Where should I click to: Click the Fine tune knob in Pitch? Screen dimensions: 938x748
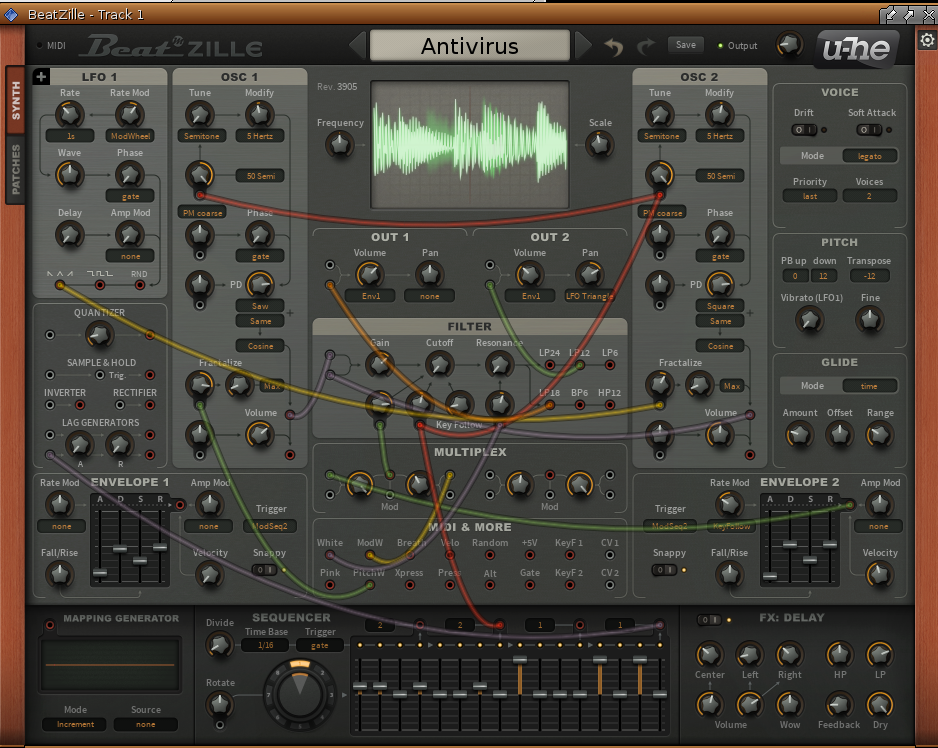tap(870, 320)
